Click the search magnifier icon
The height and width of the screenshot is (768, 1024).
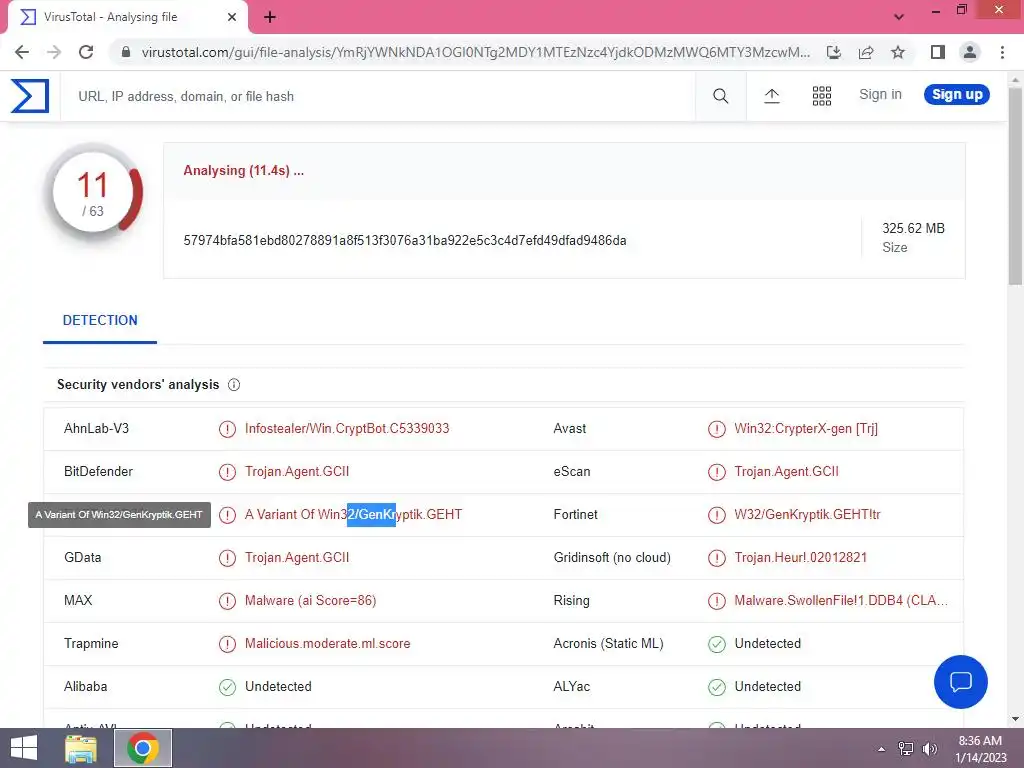[720, 96]
